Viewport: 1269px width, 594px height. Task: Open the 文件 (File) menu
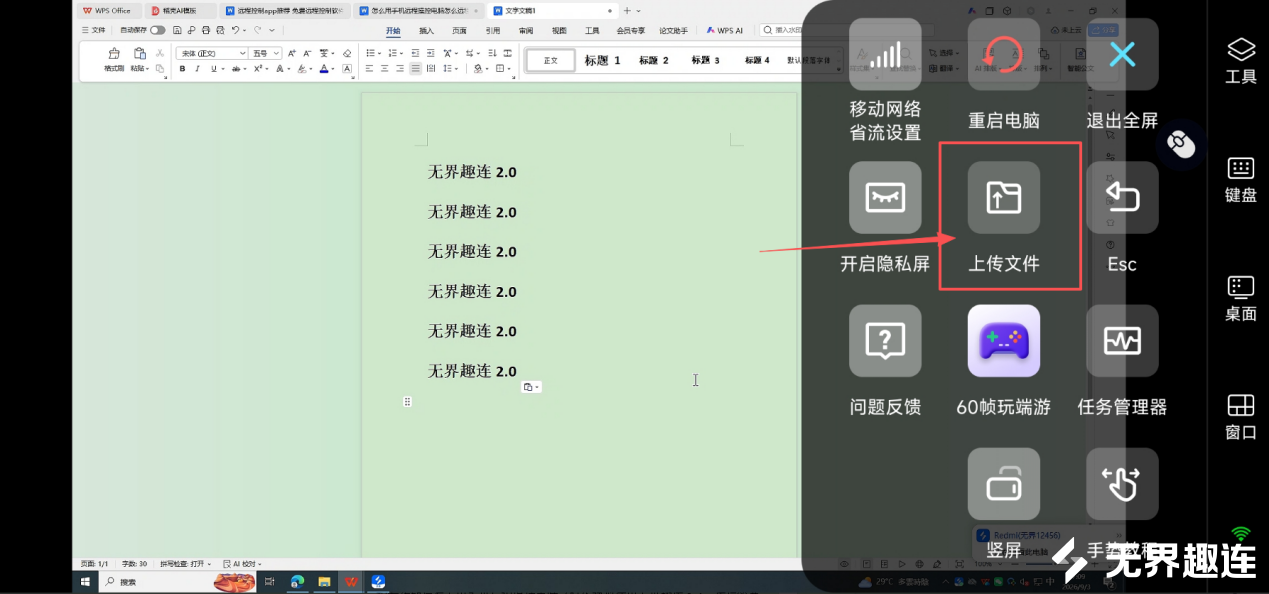93,30
